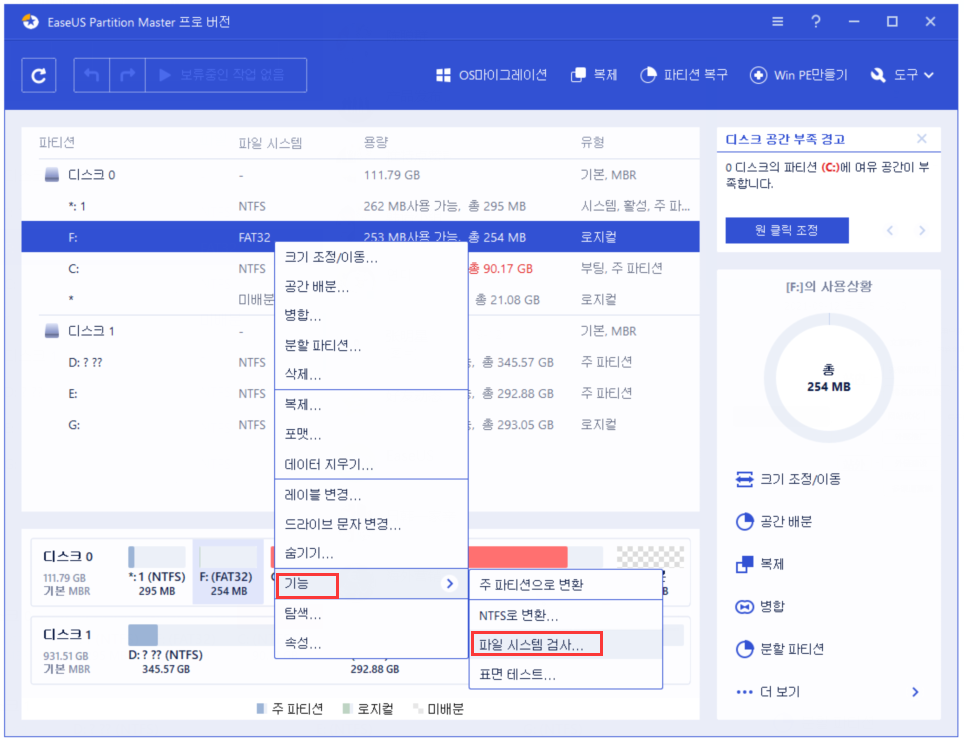Click the *: 1 (NTFS) 295 MB block in the disk map

[157, 572]
